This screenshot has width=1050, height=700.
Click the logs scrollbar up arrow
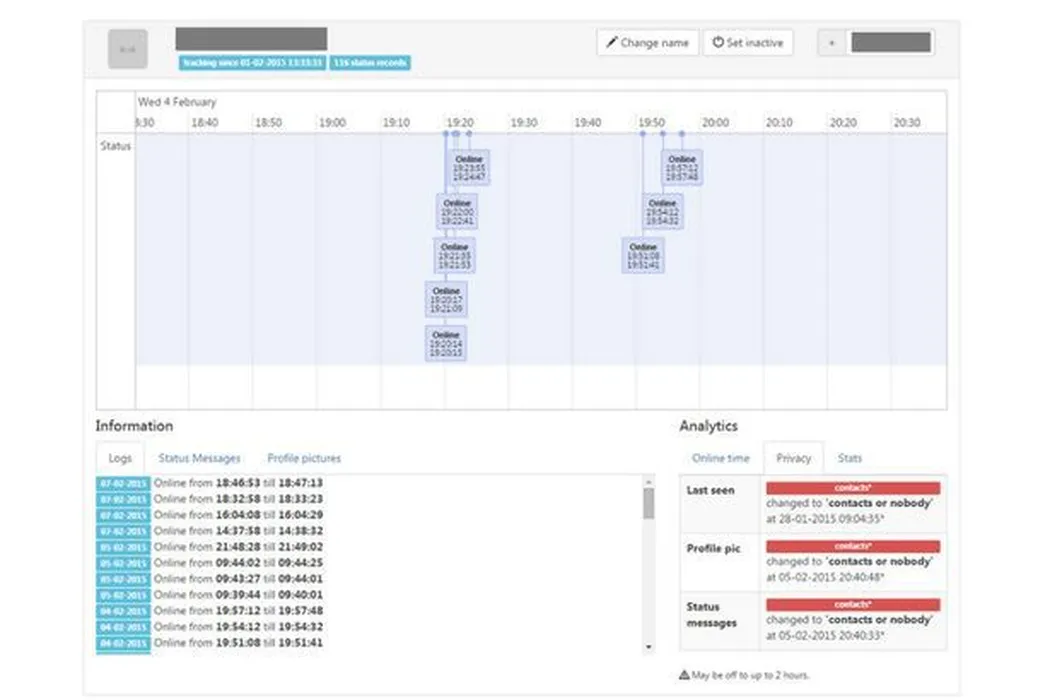(648, 482)
